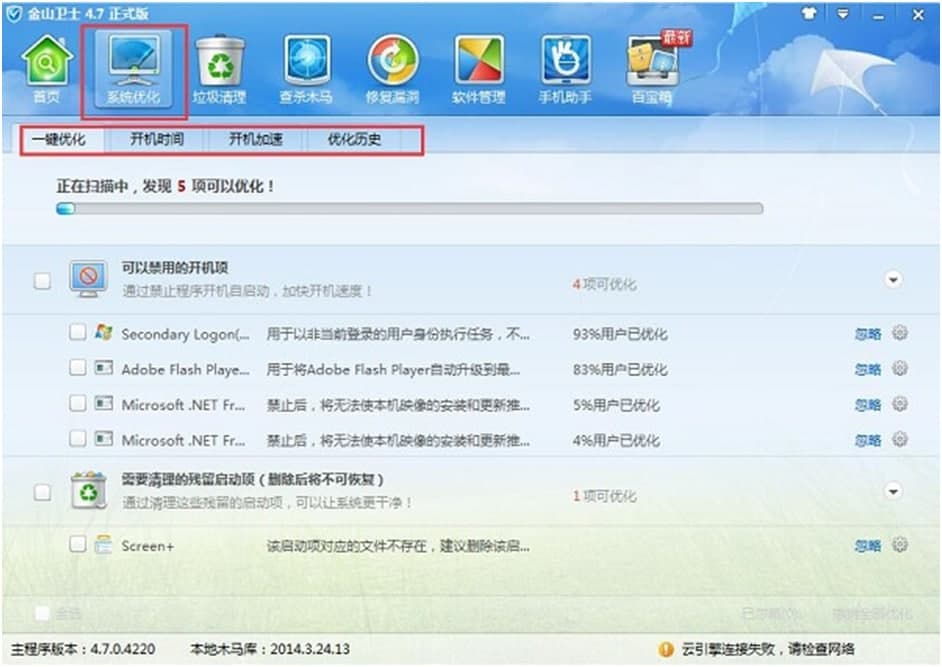942x667 pixels.
Task: Switch to the 开机加速 tab
Action: (255, 140)
